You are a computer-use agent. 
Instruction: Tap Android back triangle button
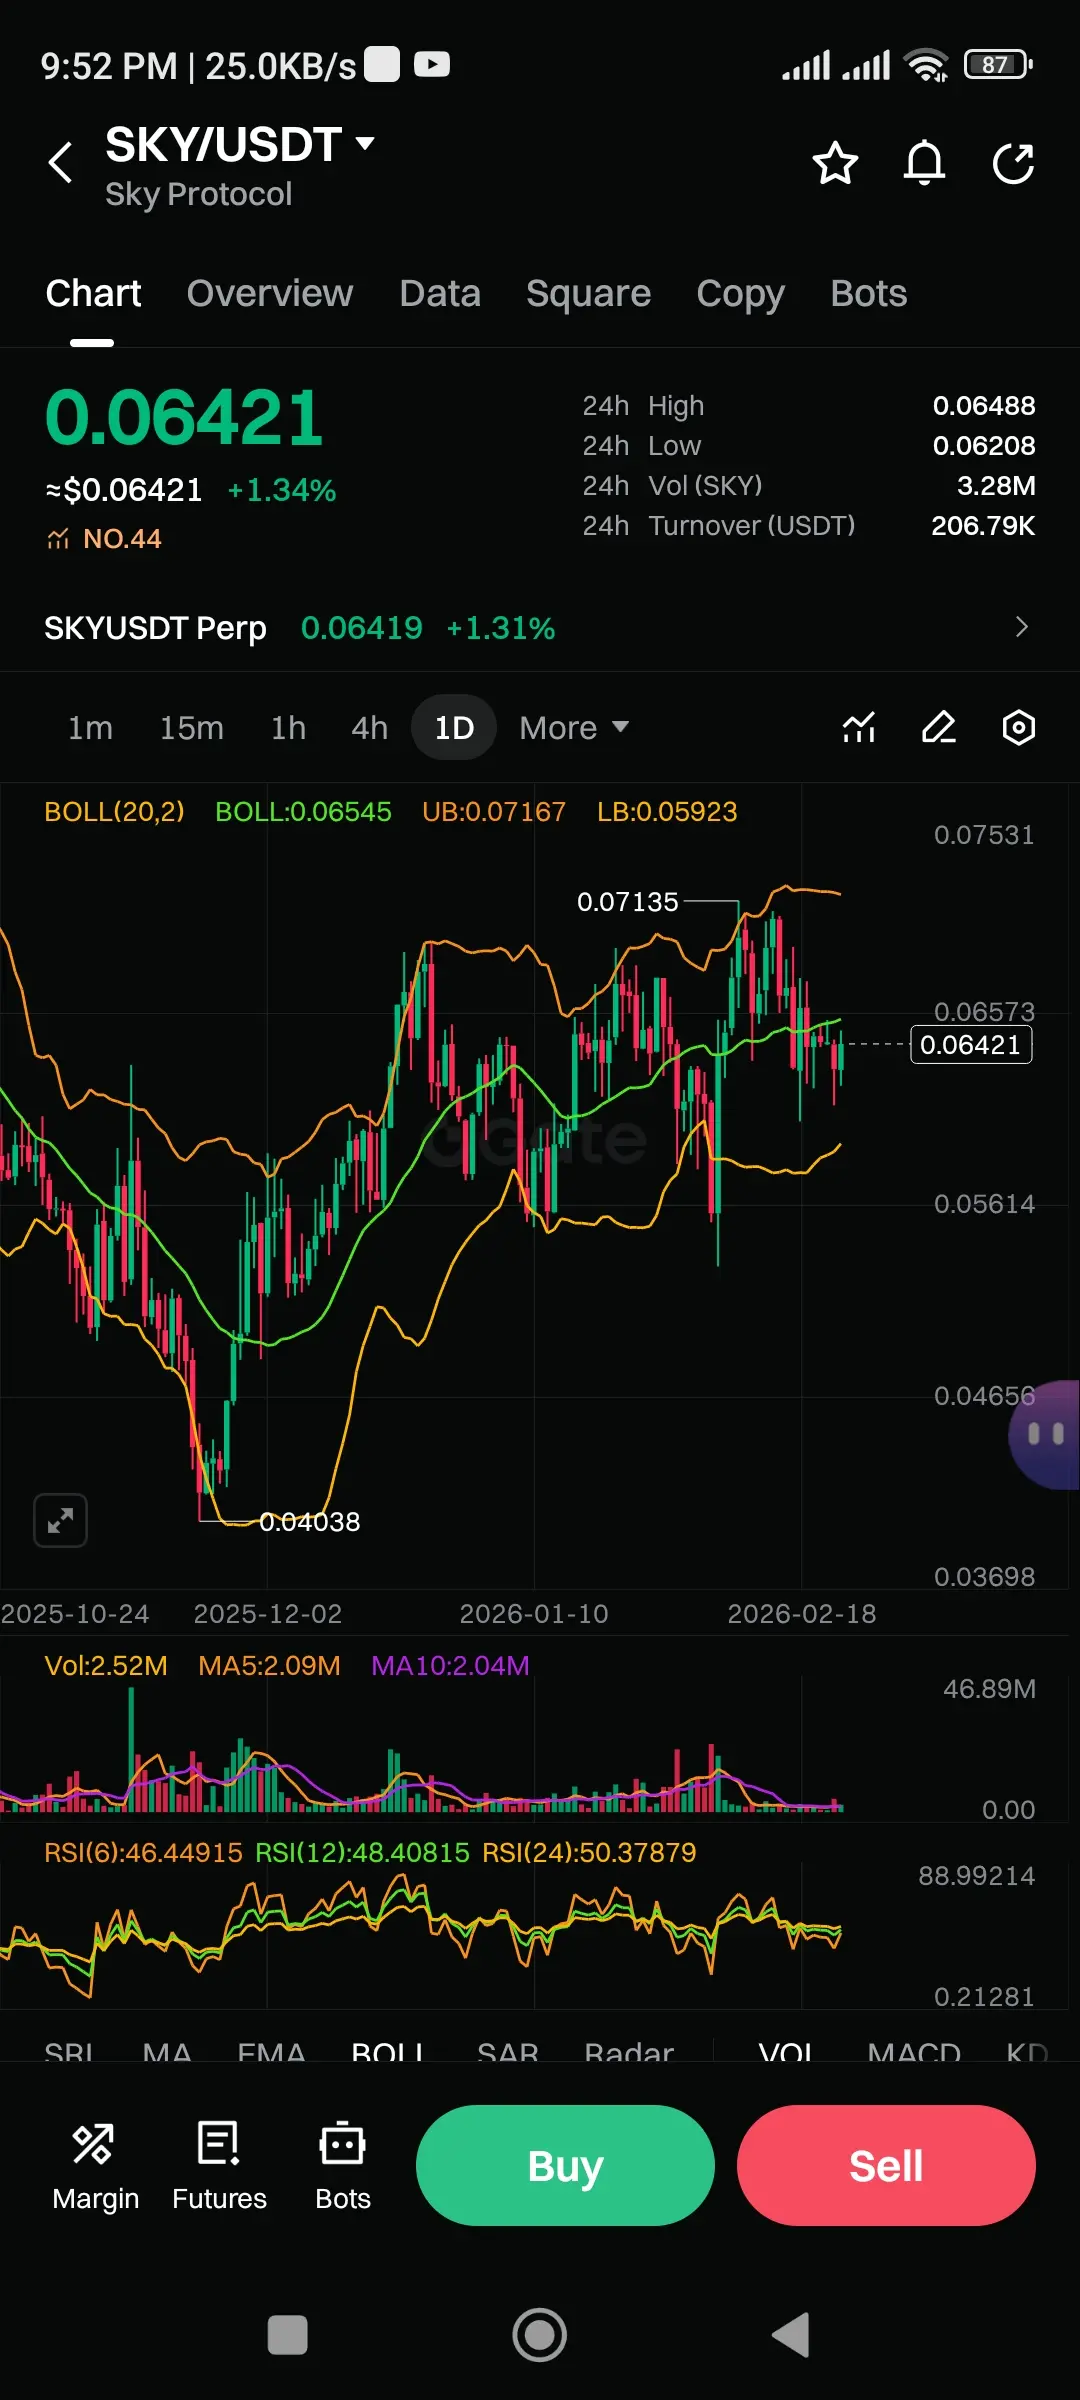[791, 2336]
